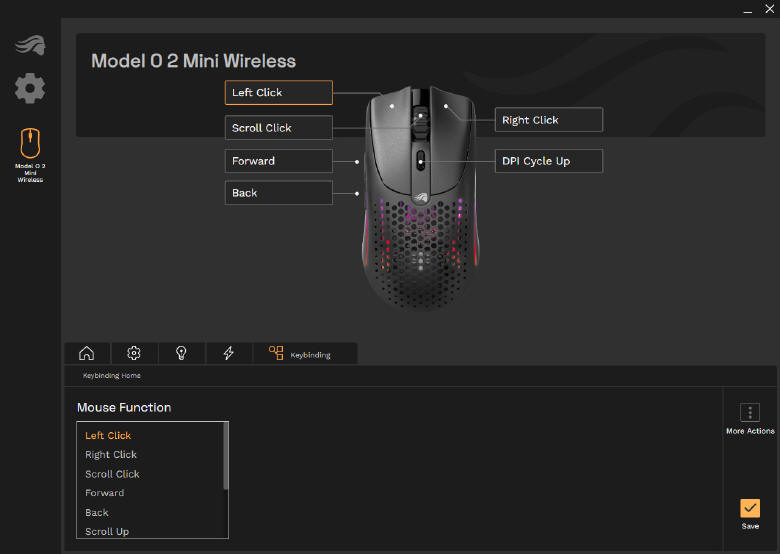
Task: Open the global settings gear in sidebar
Action: click(30, 89)
